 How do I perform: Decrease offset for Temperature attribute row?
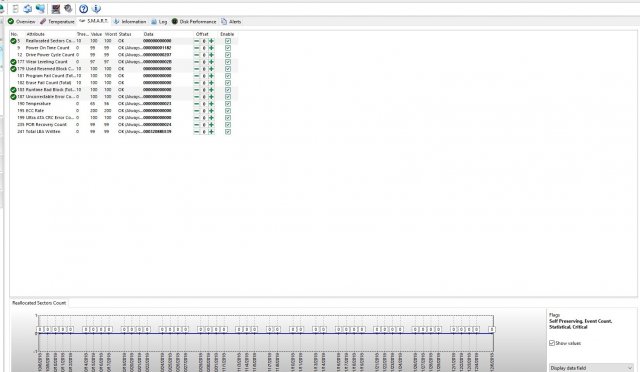click(x=197, y=104)
